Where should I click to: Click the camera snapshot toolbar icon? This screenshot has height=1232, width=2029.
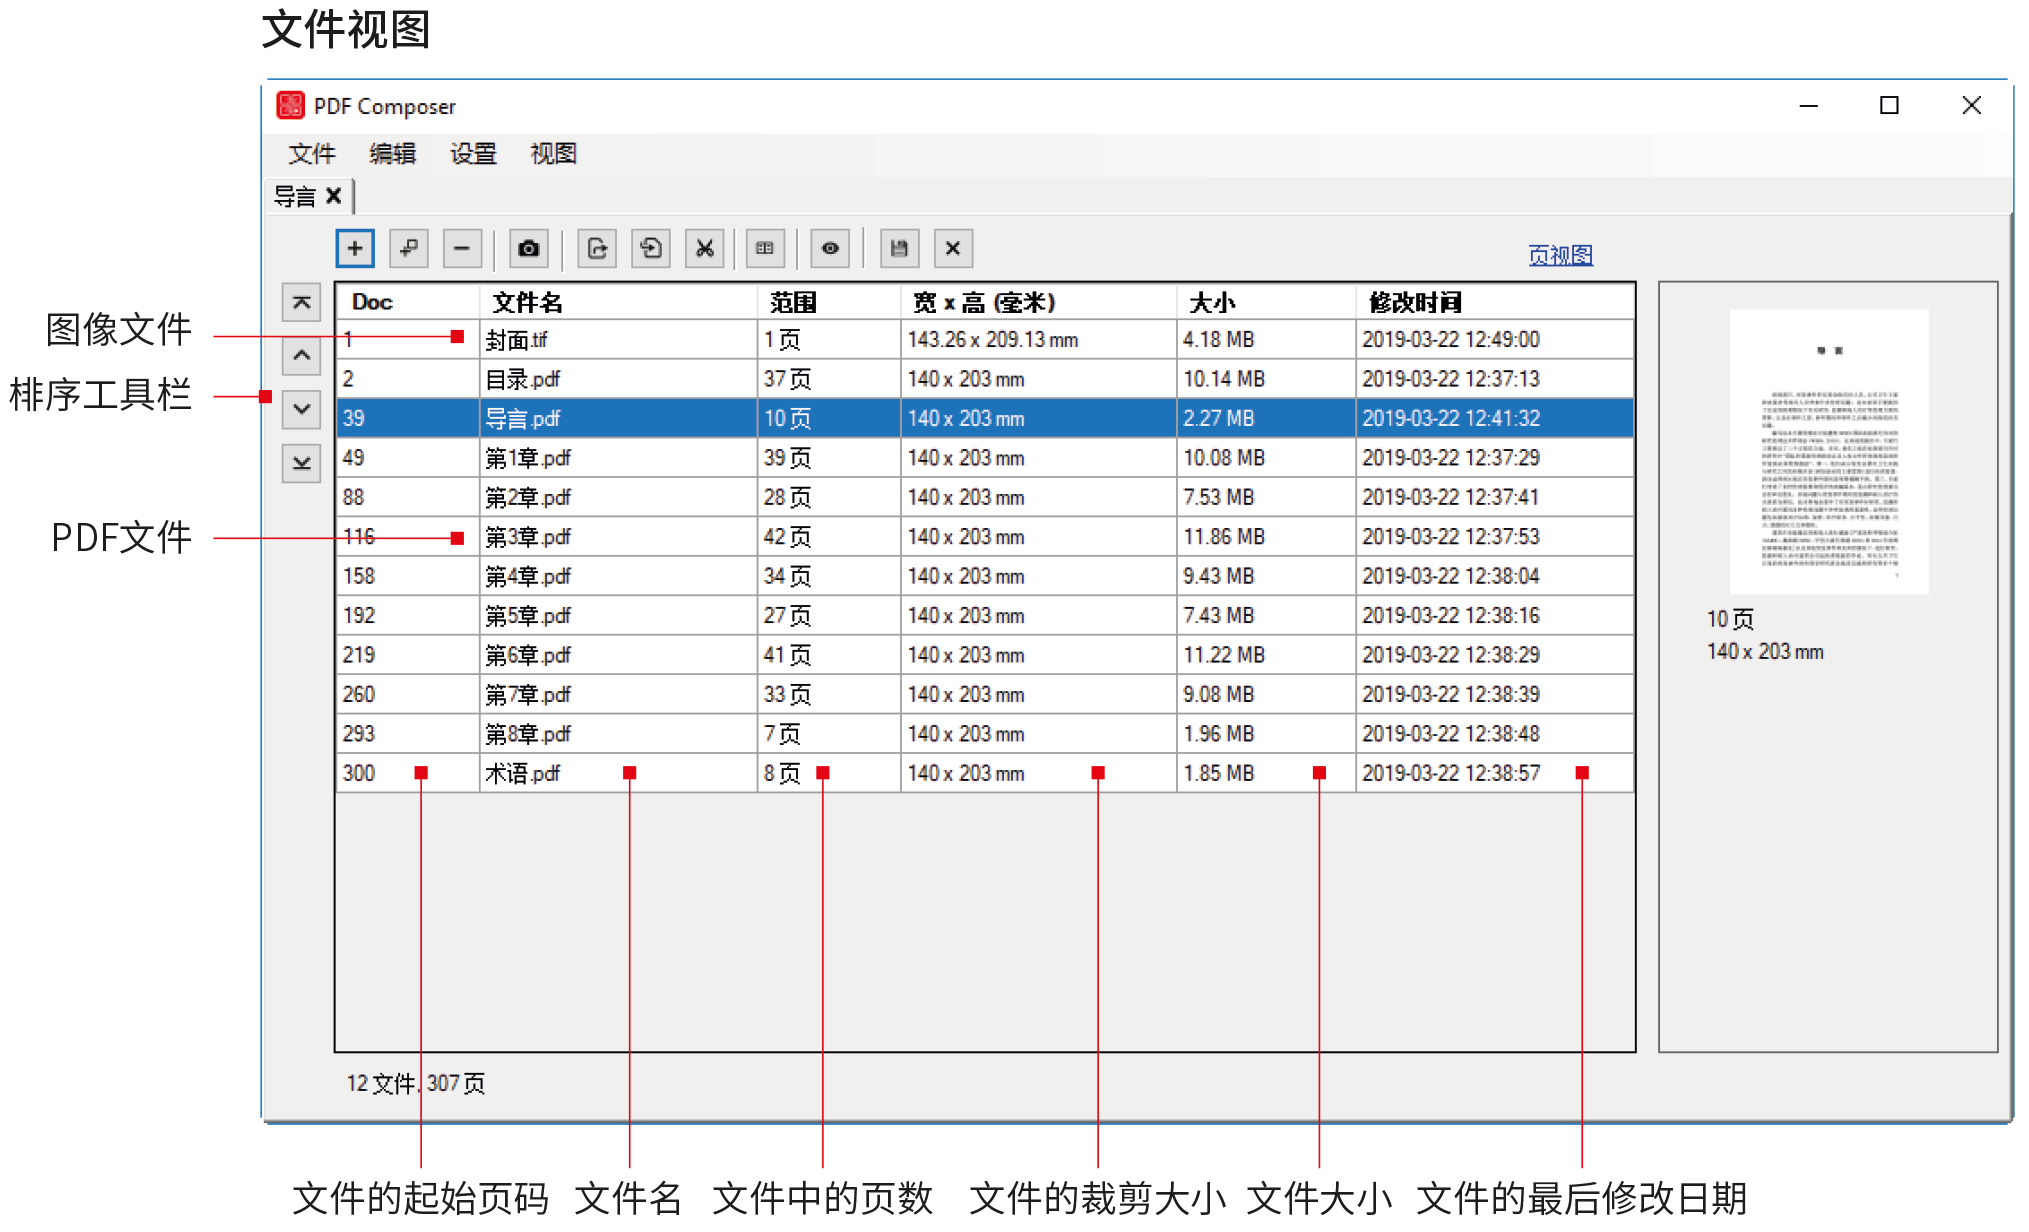[528, 248]
